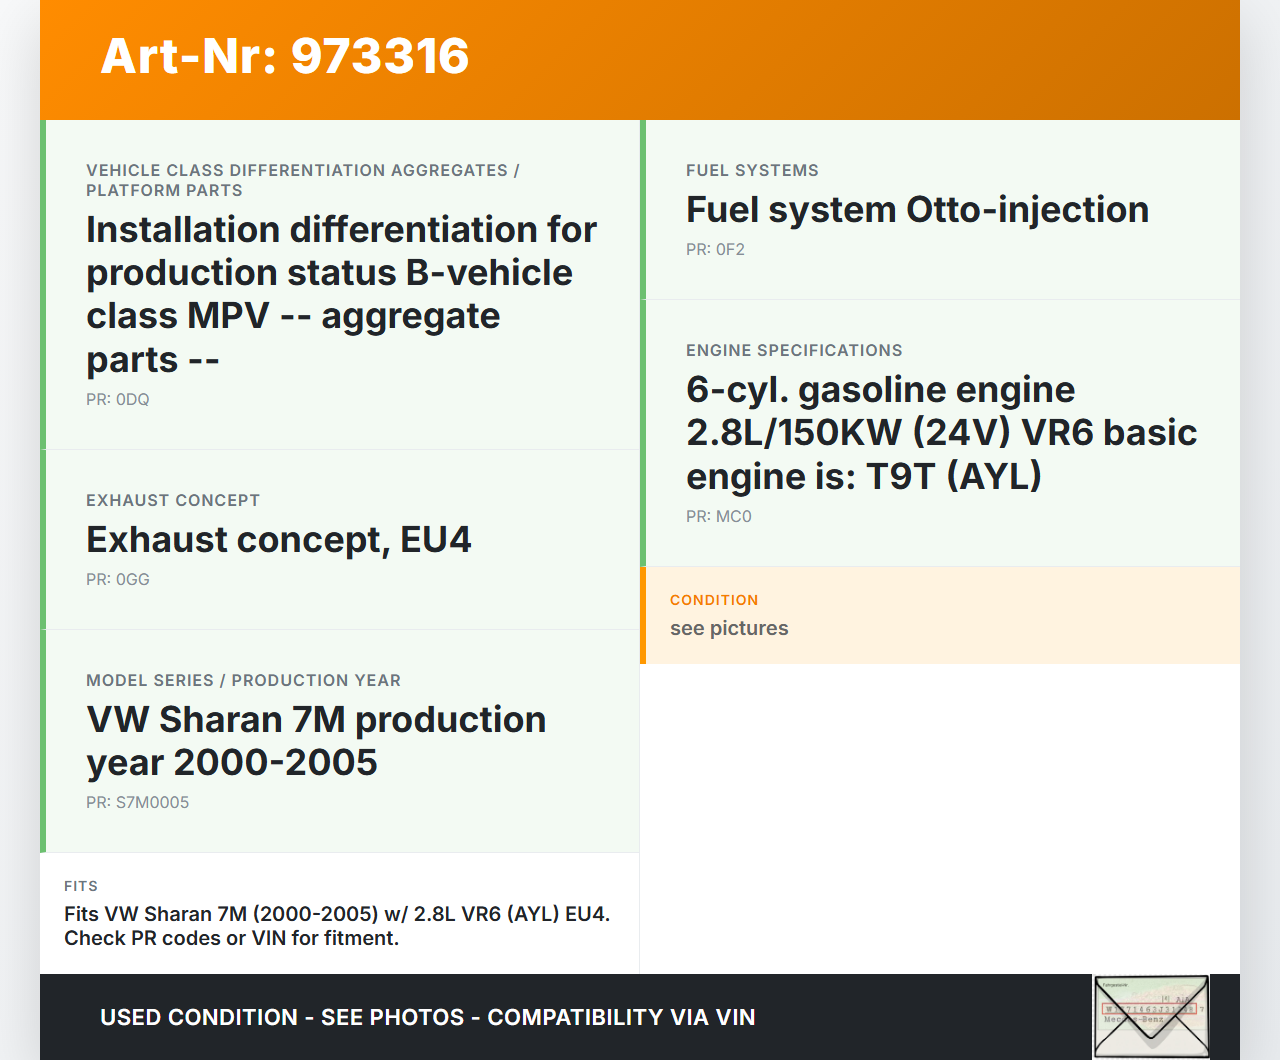Viewport: 1280px width, 1061px height.
Task: Select the Exhaust concept, EU4 title
Action: coord(279,540)
